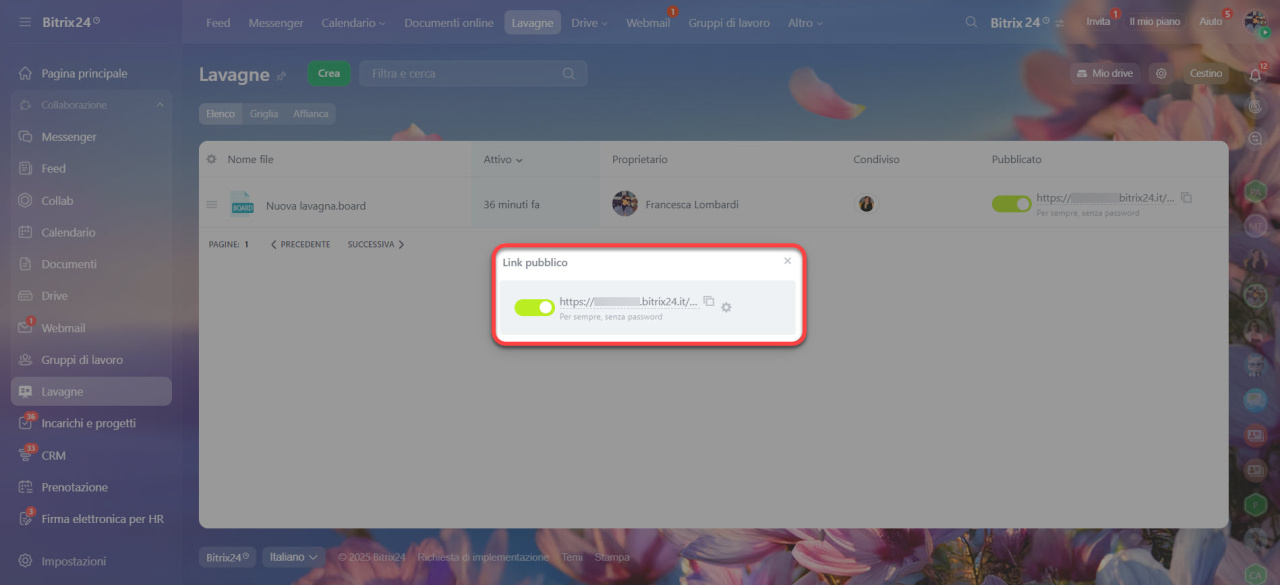
Task: Click the public link URL in the table row
Action: click(x=1106, y=198)
